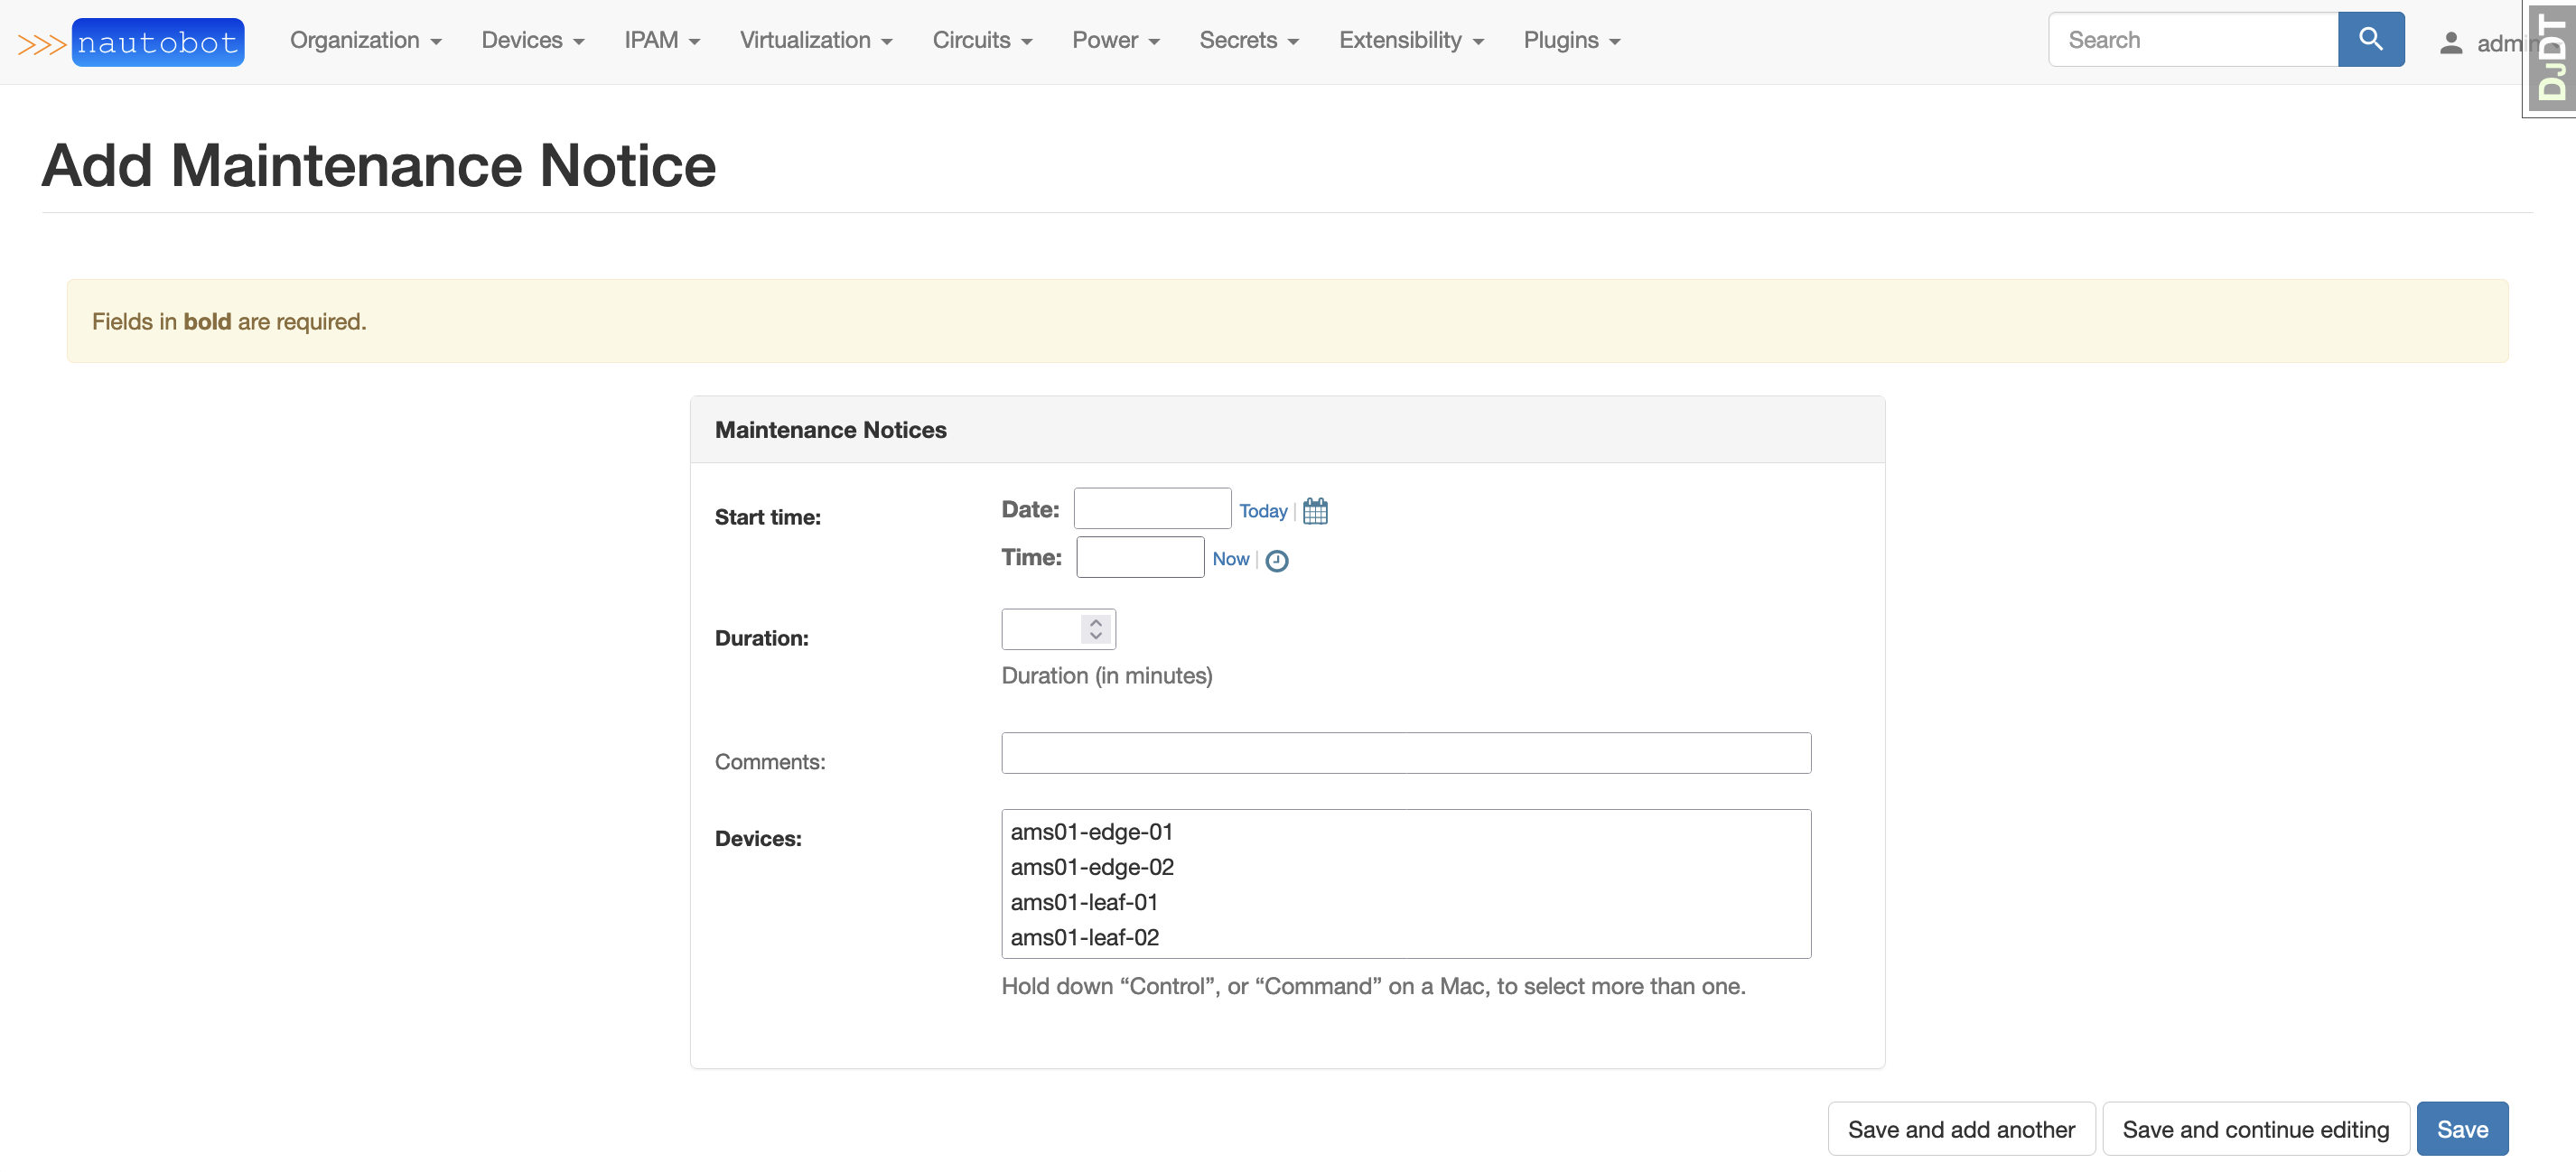Viewport: 2576px width, 1172px height.
Task: Expand the Virtualization dropdown
Action: coord(816,40)
